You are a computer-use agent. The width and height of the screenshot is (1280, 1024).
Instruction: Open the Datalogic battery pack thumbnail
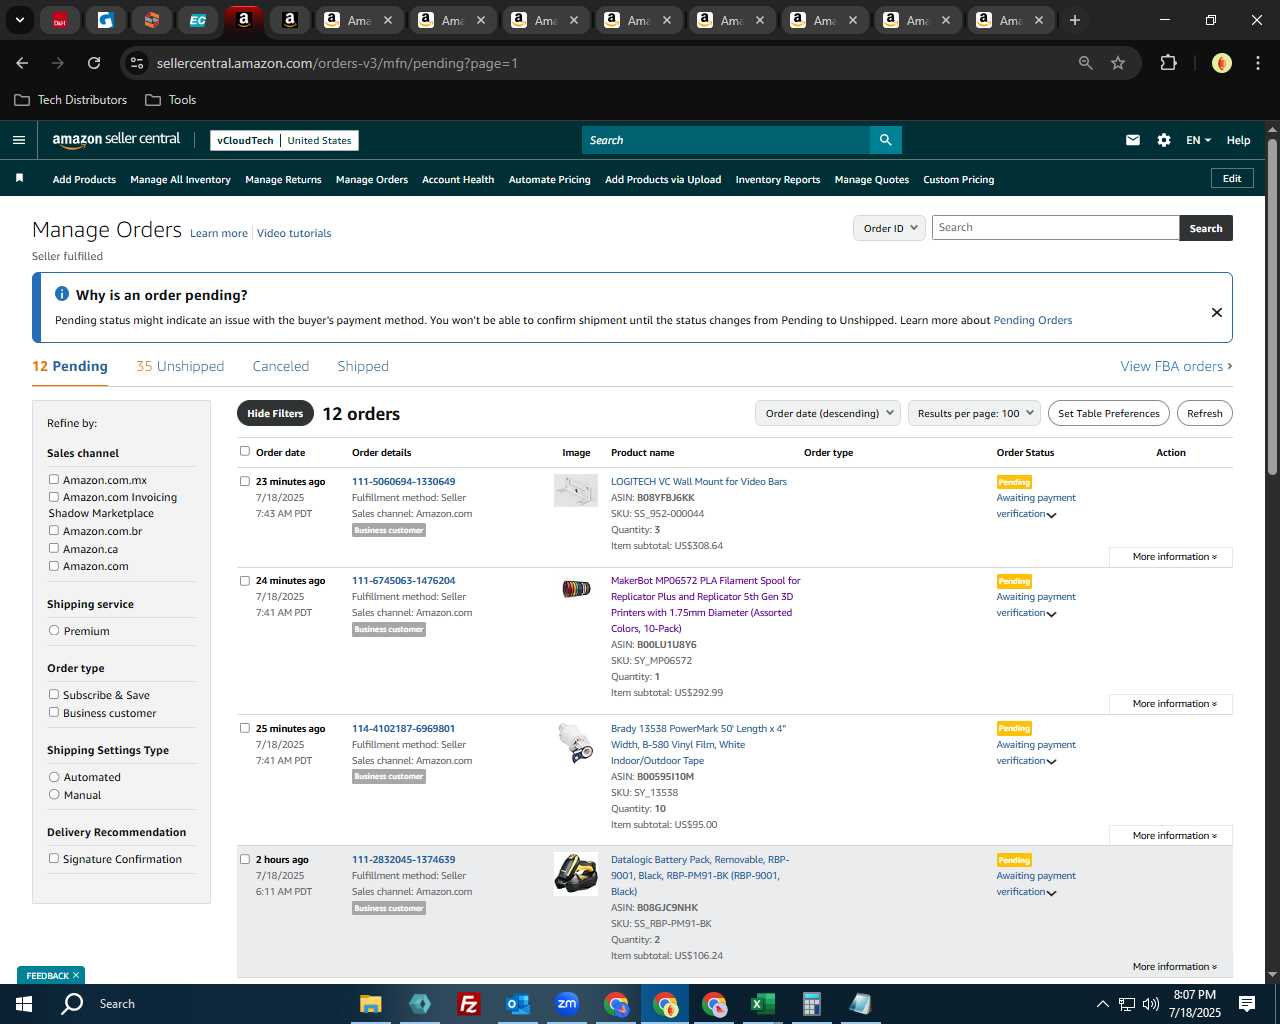pyautogui.click(x=576, y=873)
